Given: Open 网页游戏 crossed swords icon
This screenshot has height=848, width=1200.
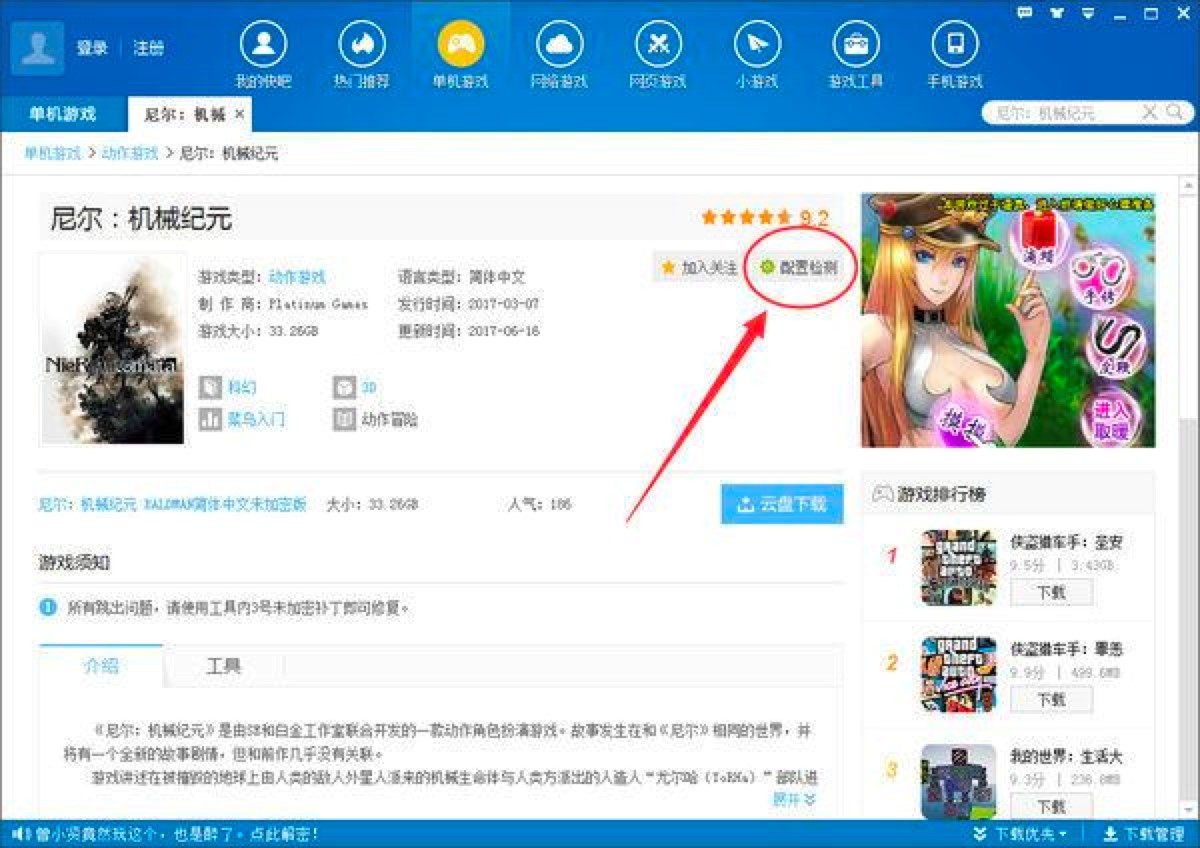Looking at the screenshot, I should point(658,45).
